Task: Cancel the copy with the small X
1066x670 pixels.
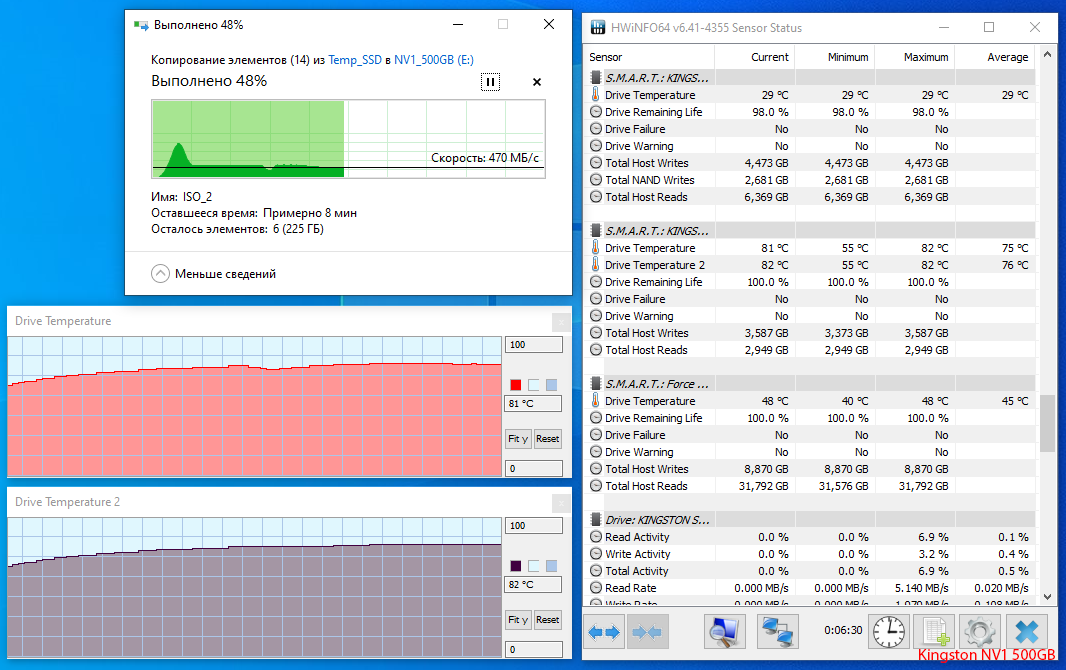Action: click(536, 82)
